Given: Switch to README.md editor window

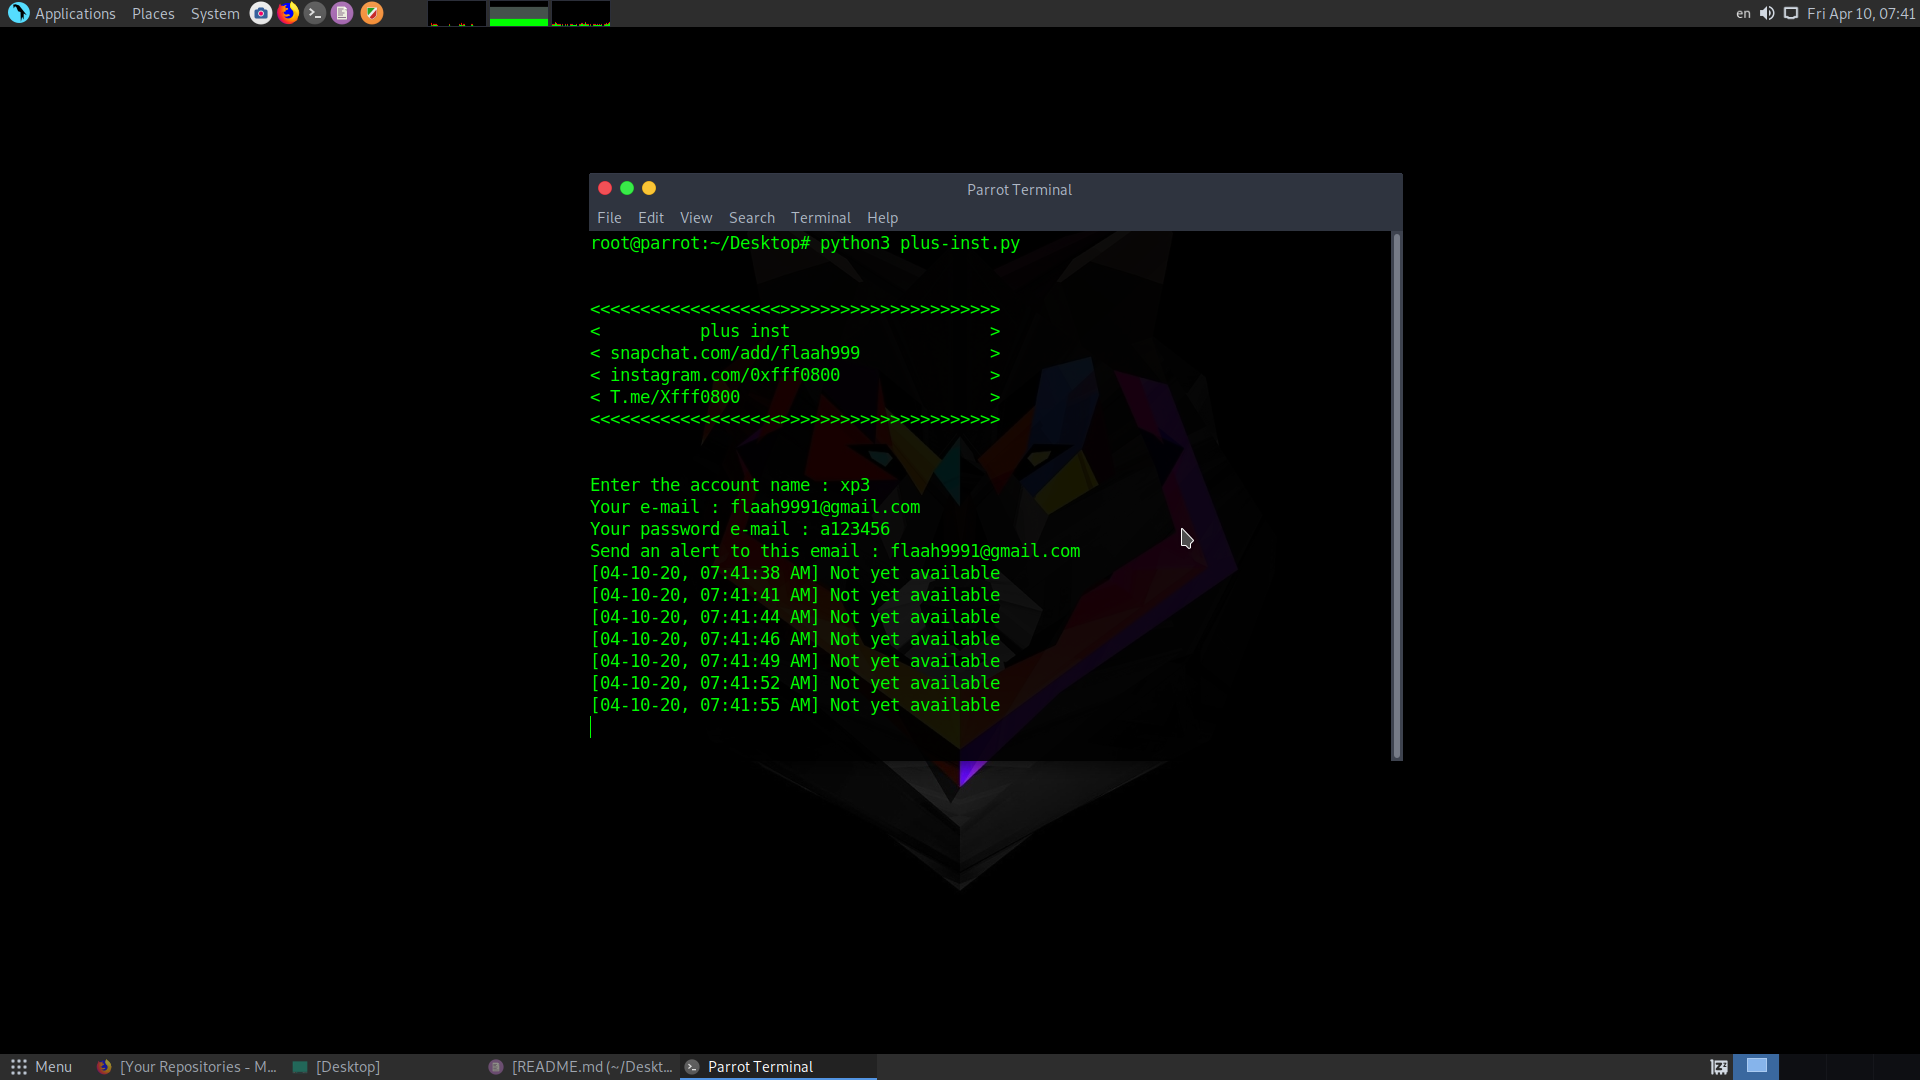Looking at the screenshot, I should click(x=580, y=1067).
